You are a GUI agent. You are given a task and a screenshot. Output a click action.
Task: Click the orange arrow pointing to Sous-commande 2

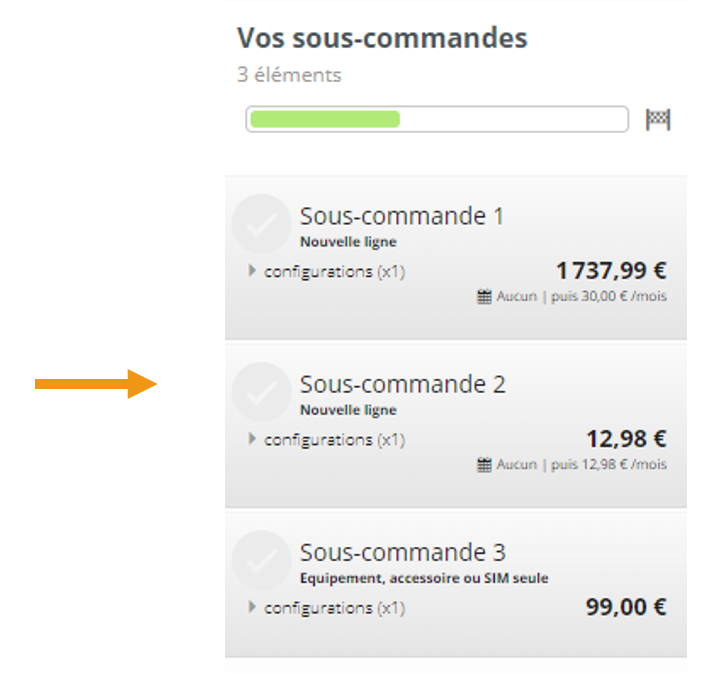click(96, 384)
